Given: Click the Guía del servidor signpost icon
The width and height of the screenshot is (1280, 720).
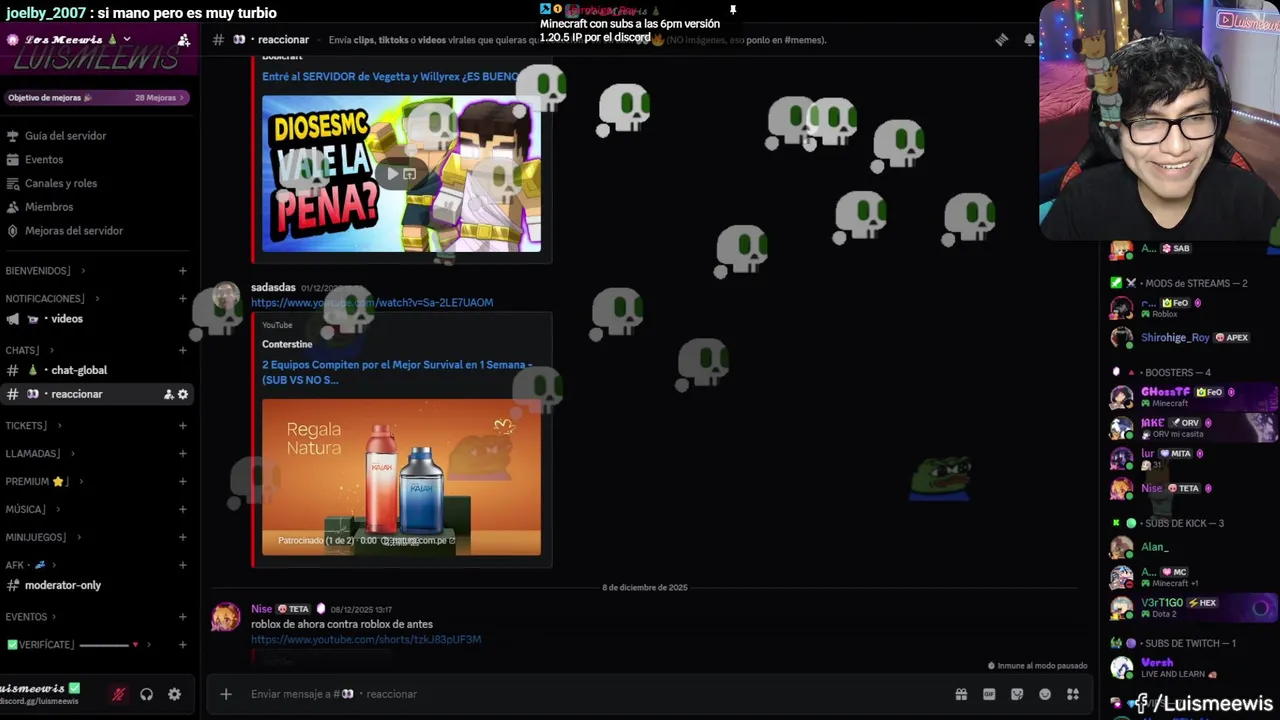Looking at the screenshot, I should (13, 136).
